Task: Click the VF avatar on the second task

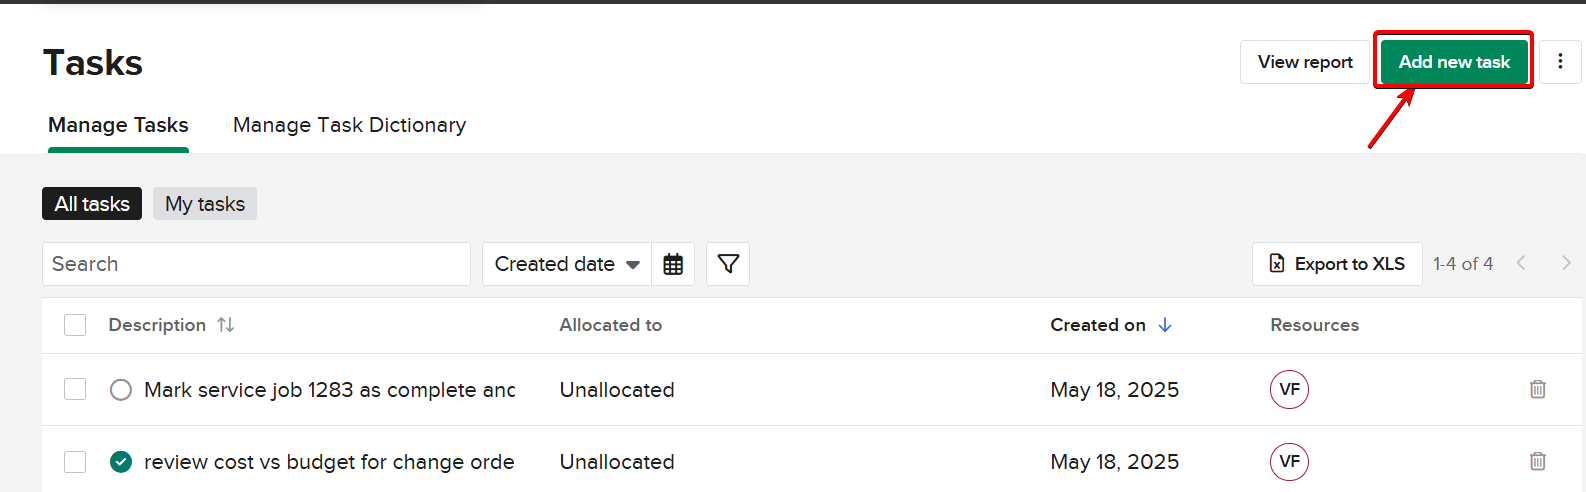Action: coord(1289,461)
